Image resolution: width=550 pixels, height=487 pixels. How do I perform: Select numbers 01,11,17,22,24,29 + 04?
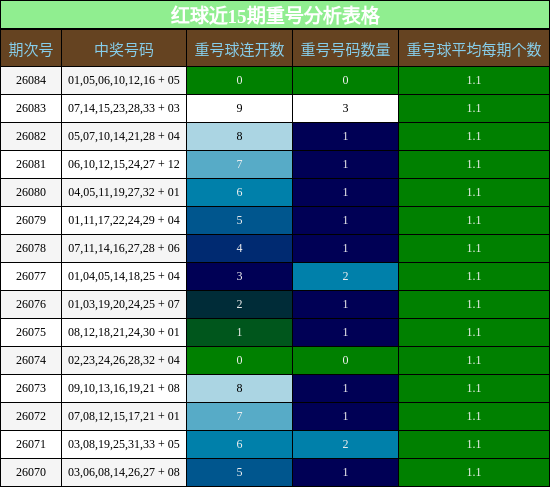pyautogui.click(x=124, y=220)
